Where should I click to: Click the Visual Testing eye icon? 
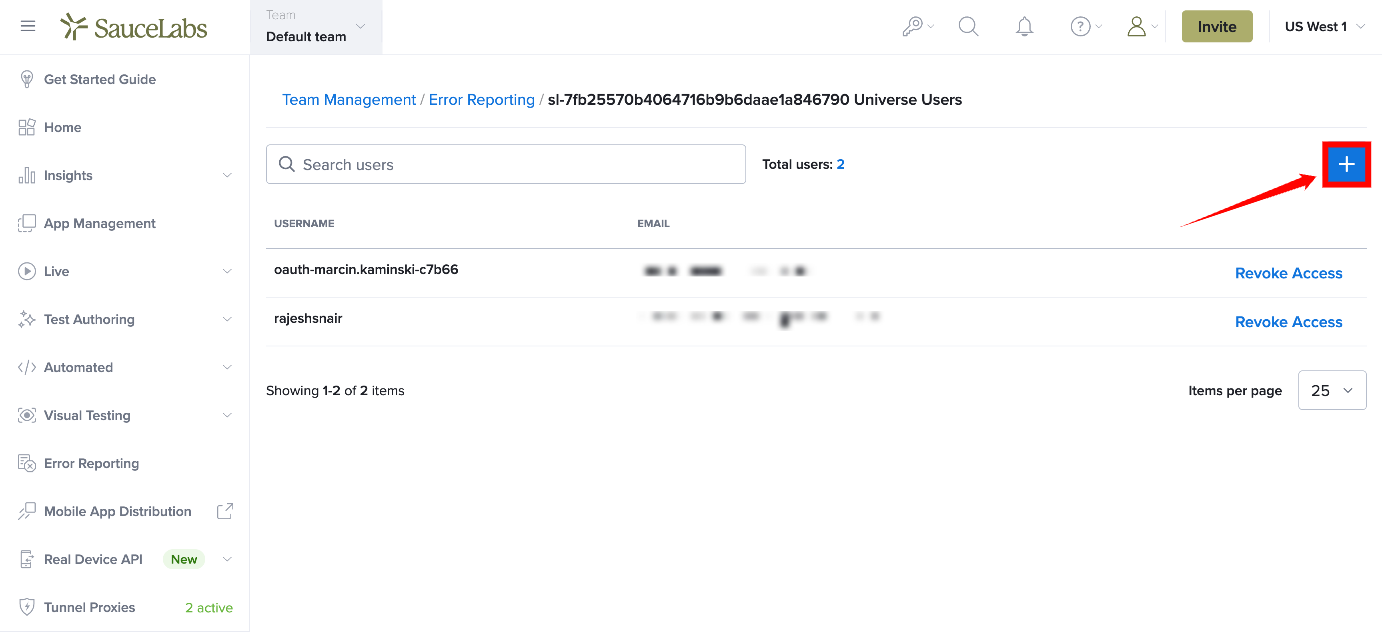pyautogui.click(x=27, y=416)
